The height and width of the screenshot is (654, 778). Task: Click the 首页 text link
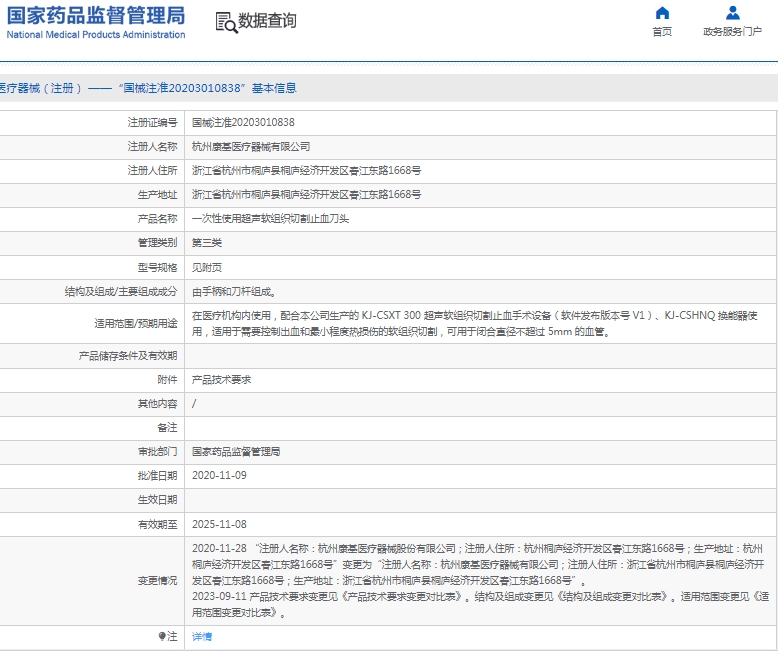[x=662, y=32]
